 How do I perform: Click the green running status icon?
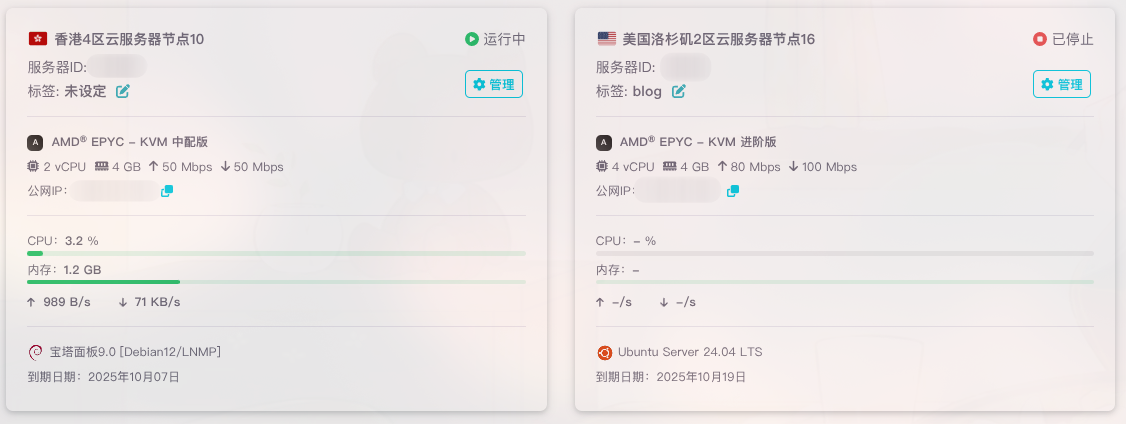click(471, 39)
